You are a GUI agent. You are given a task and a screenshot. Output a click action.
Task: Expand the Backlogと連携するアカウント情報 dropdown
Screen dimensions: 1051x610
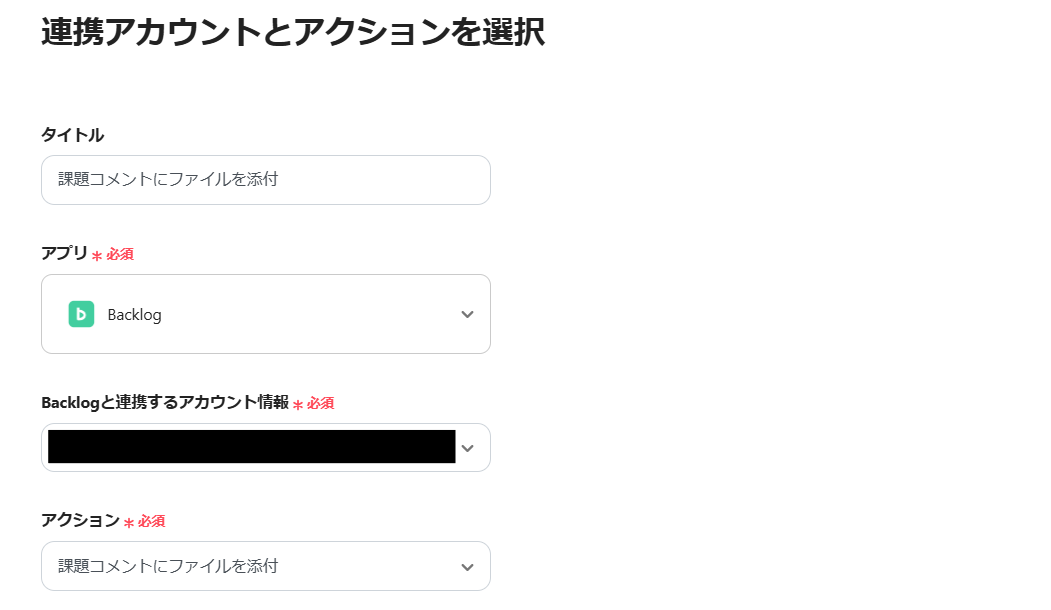click(x=265, y=447)
